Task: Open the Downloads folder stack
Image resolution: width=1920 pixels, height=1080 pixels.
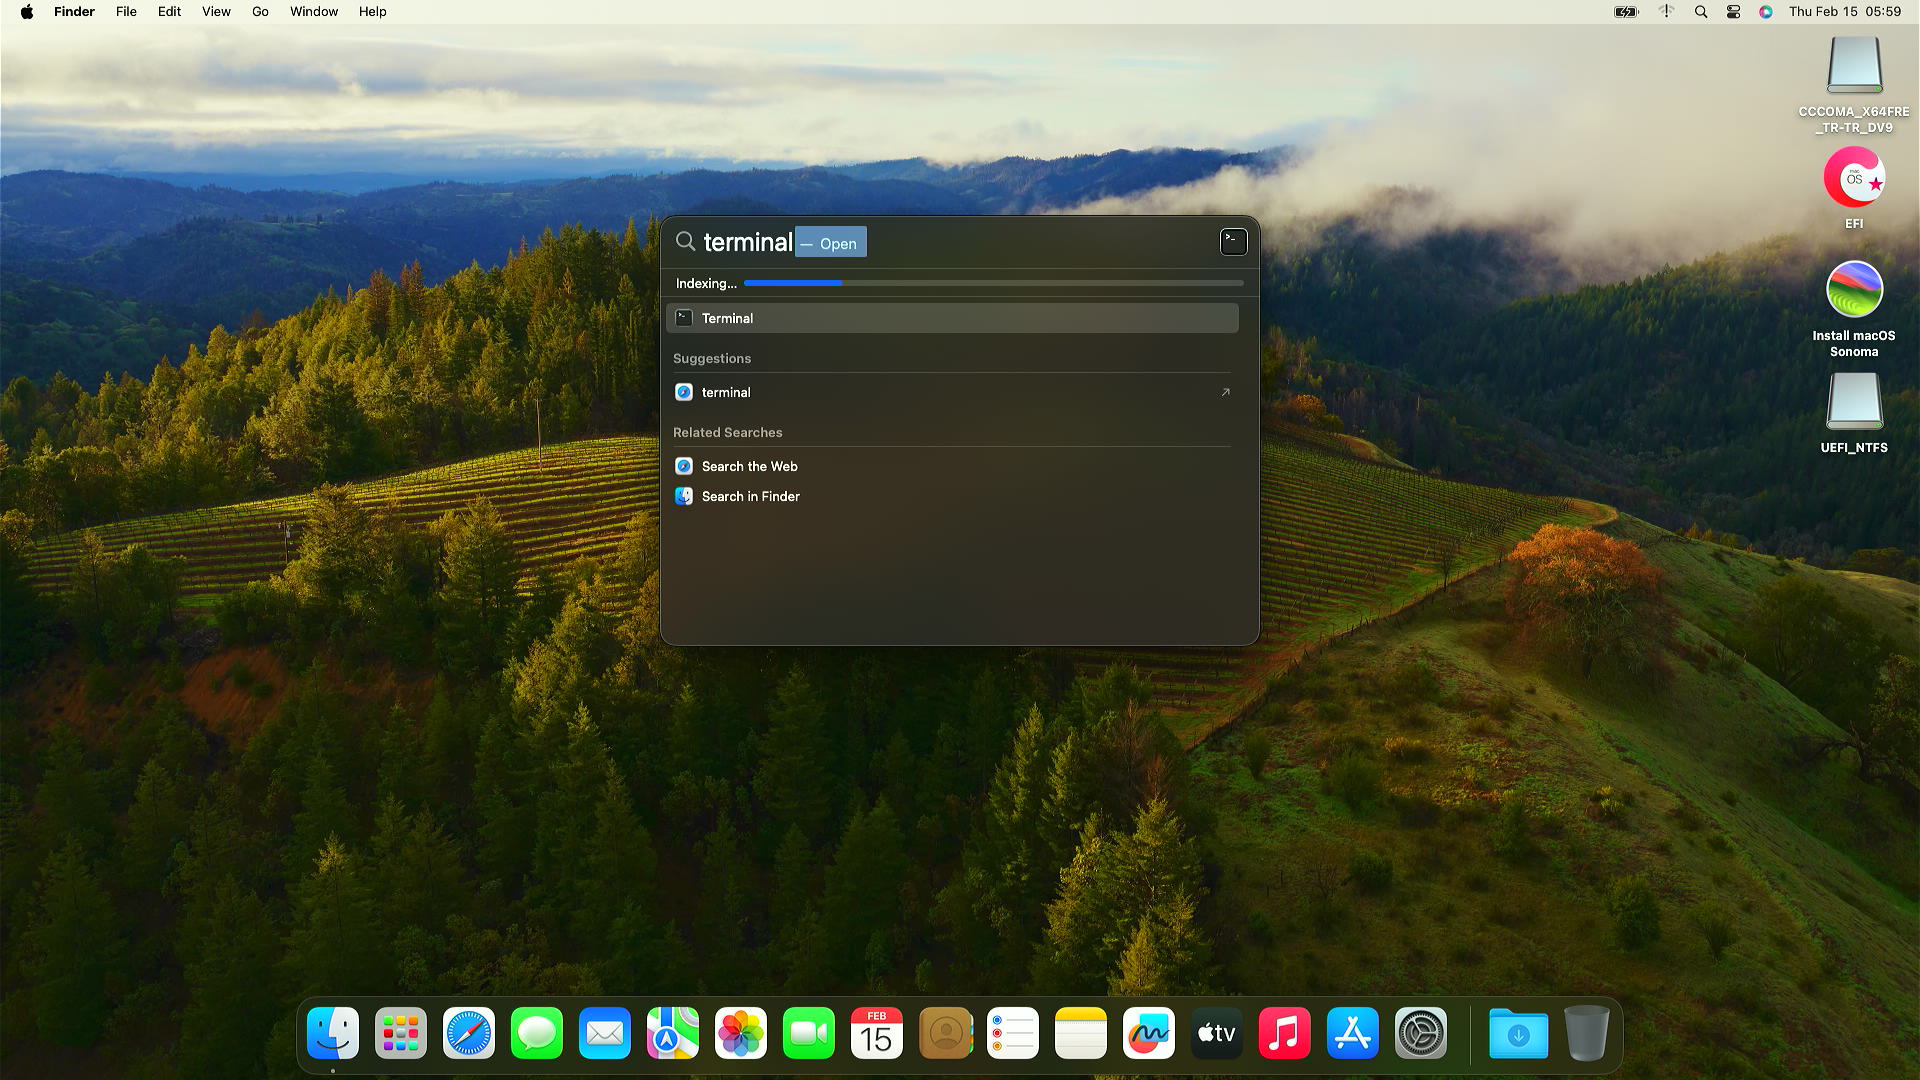Action: [1518, 1033]
